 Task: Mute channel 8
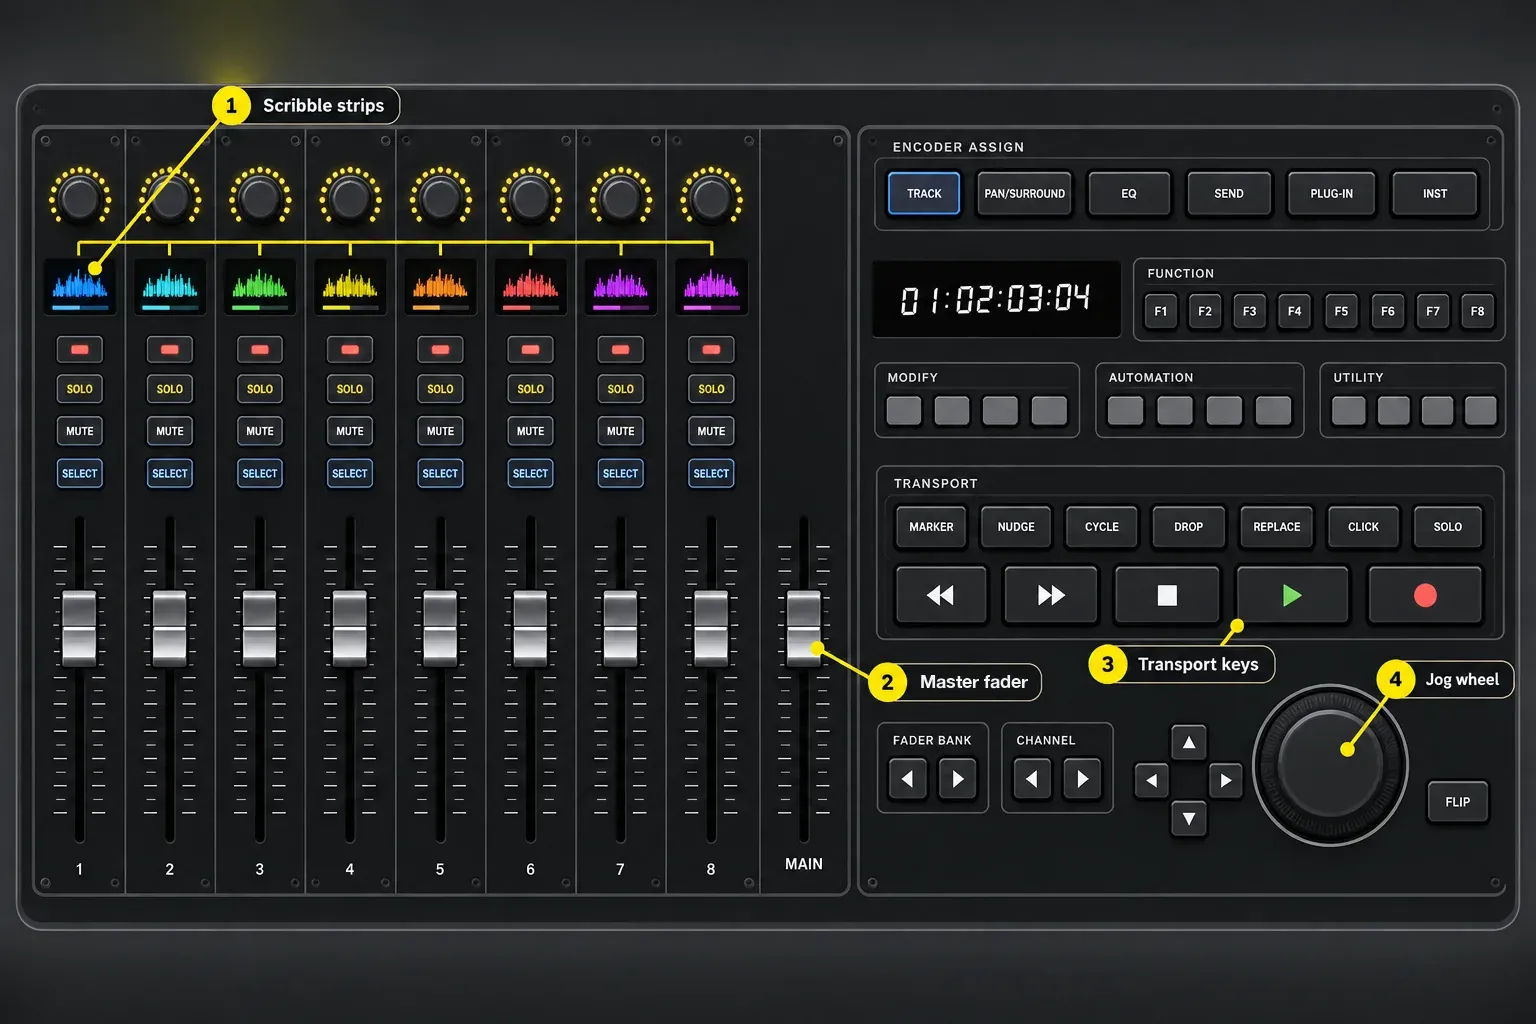[x=711, y=431]
